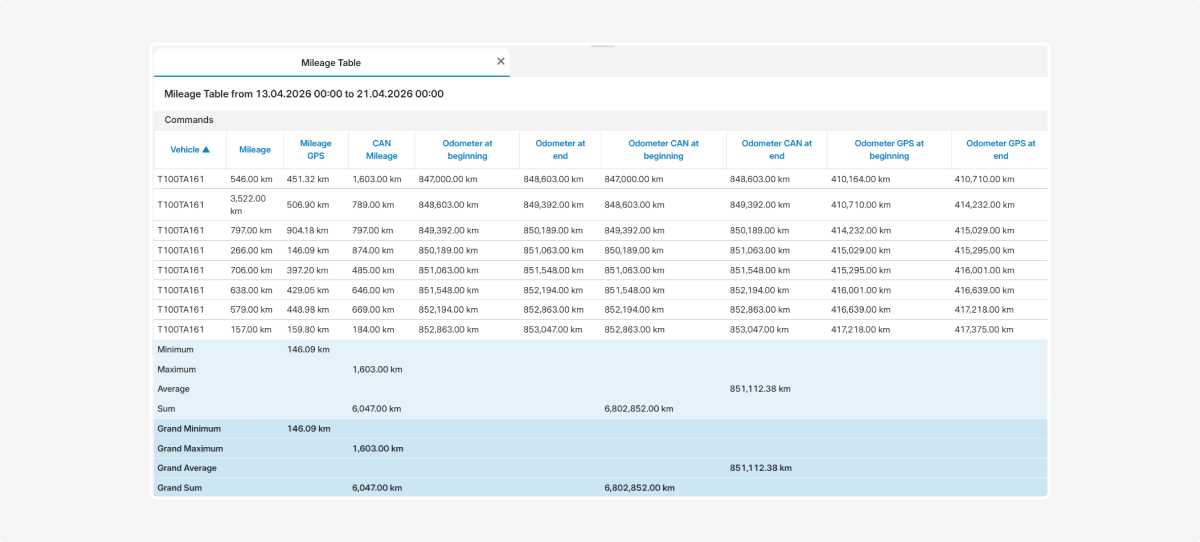This screenshot has height=542, width=1200.
Task: Sort by Odometer GPS at beginning
Action: [x=889, y=150]
